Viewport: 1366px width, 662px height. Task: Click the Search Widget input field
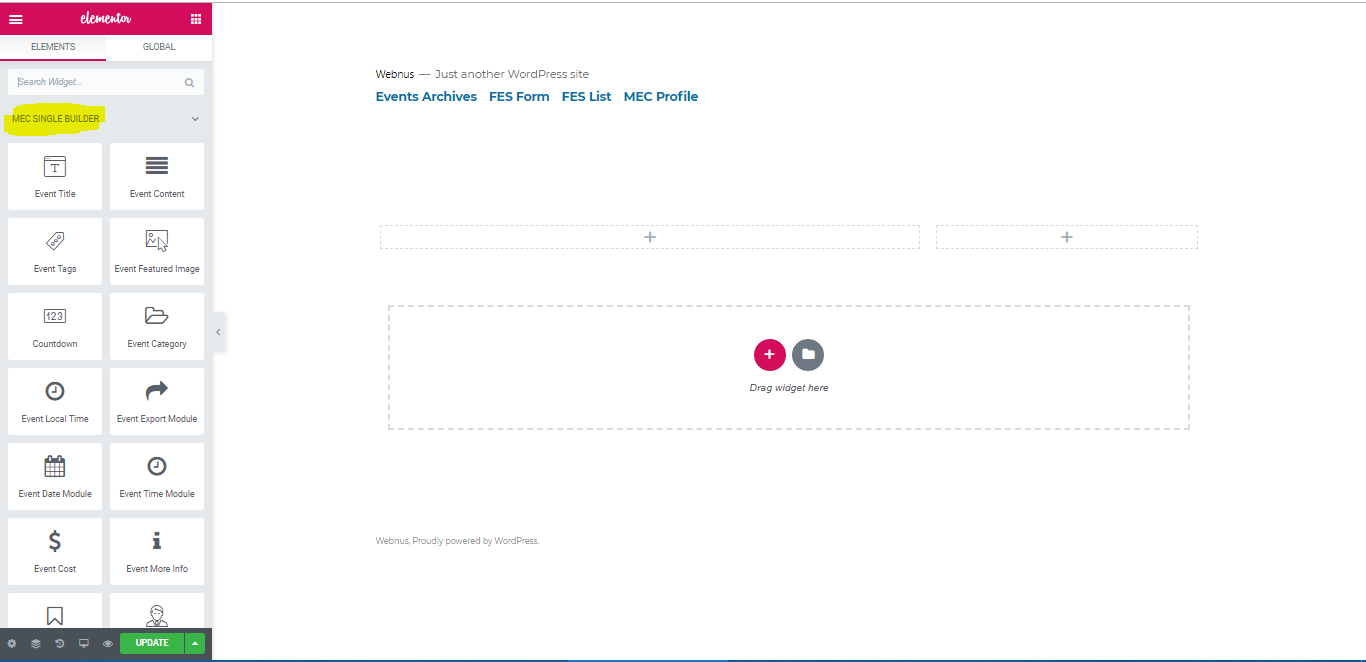105,82
